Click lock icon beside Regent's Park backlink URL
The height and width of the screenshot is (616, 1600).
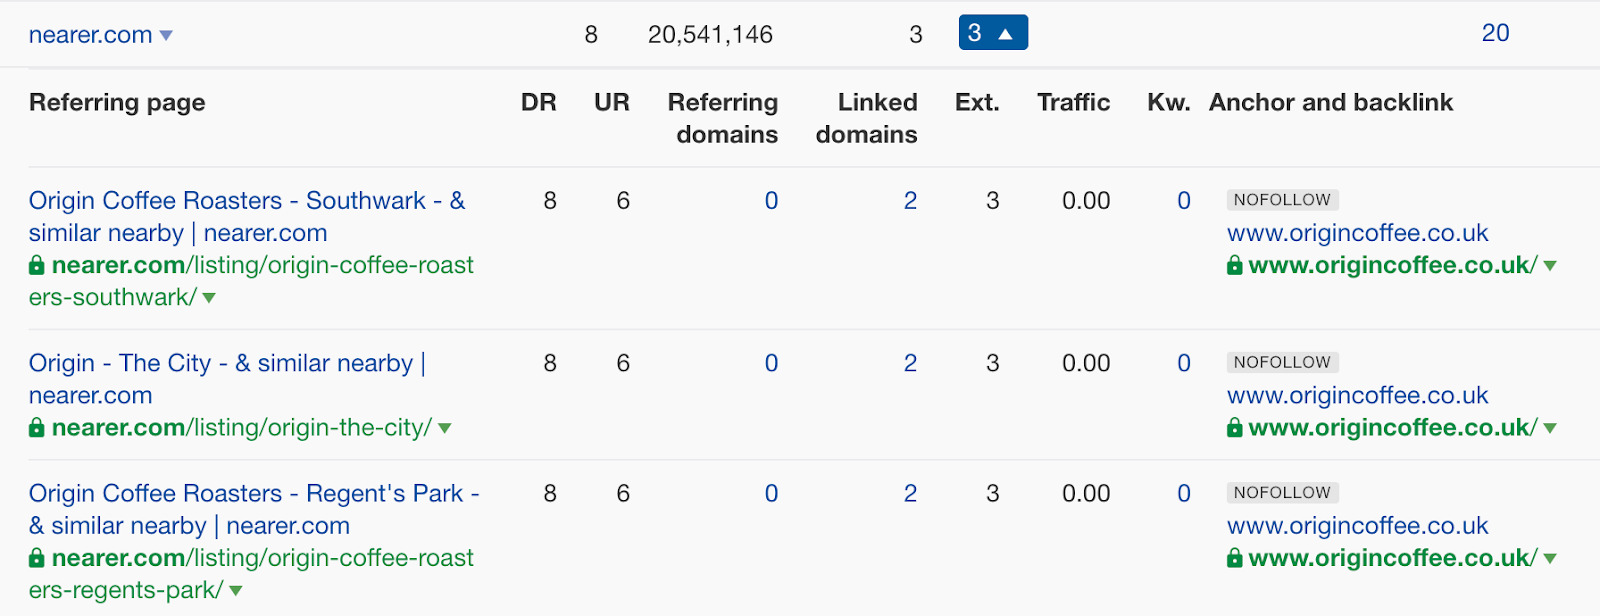click(x=1235, y=558)
